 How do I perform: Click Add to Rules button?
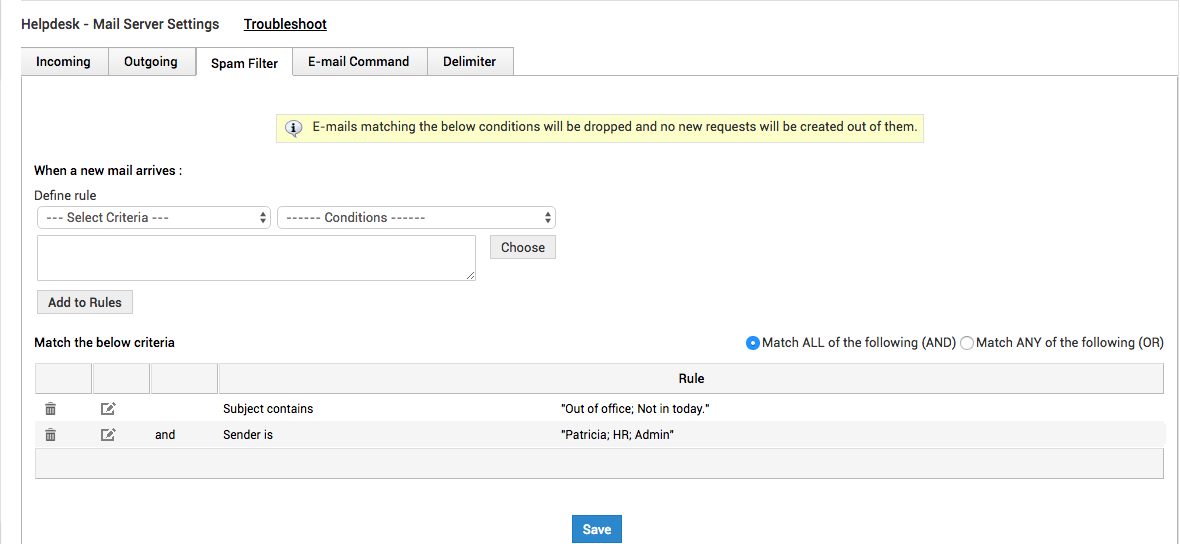click(85, 303)
